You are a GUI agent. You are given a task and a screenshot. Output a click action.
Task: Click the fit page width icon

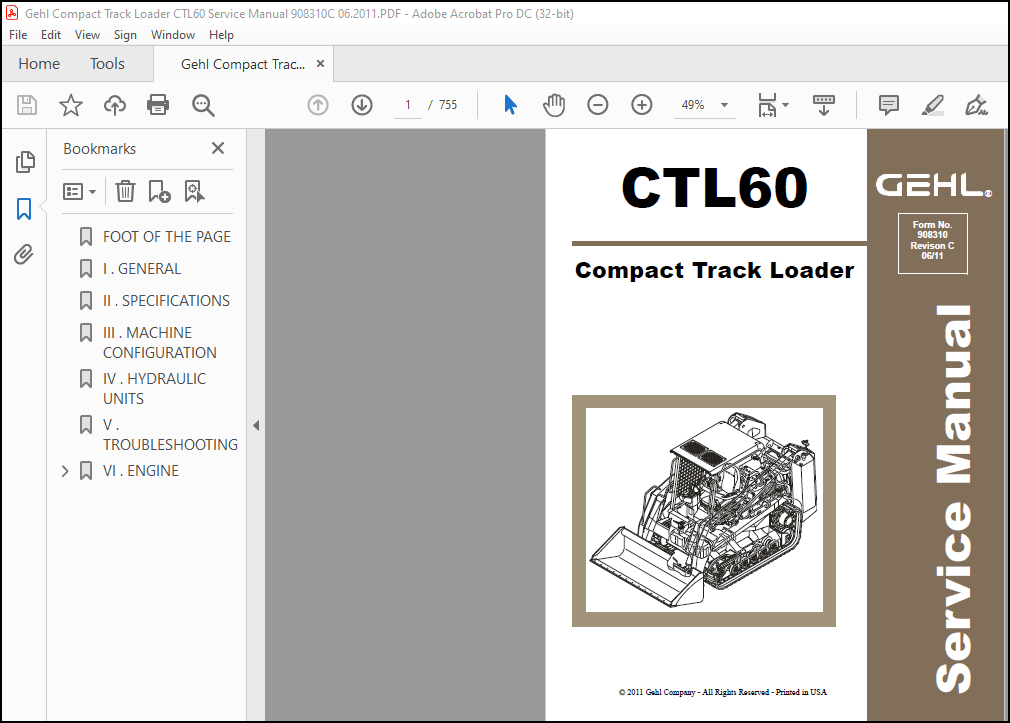767,105
